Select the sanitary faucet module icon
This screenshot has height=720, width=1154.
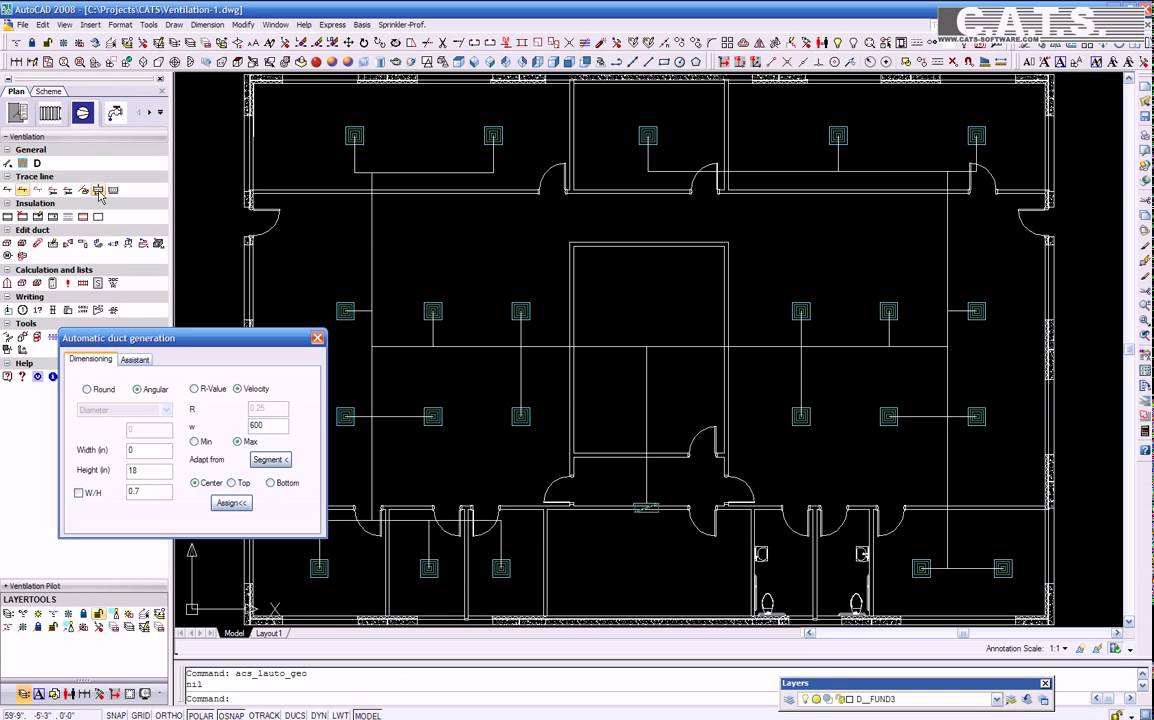coord(115,113)
